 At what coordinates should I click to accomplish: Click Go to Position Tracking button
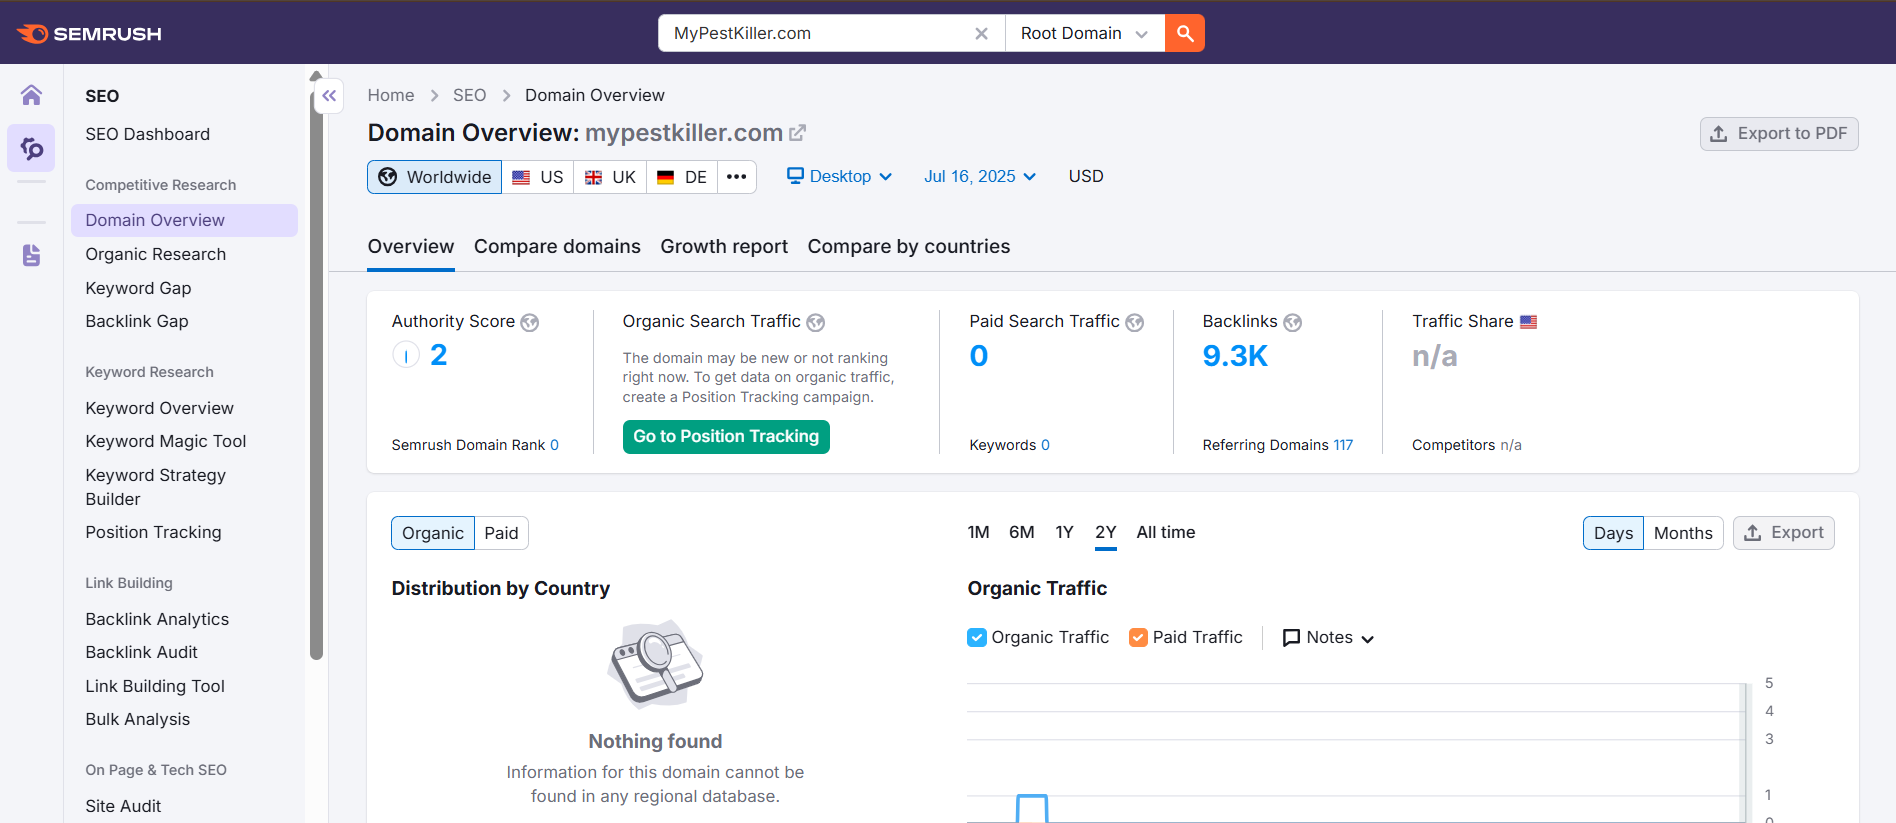point(726,437)
